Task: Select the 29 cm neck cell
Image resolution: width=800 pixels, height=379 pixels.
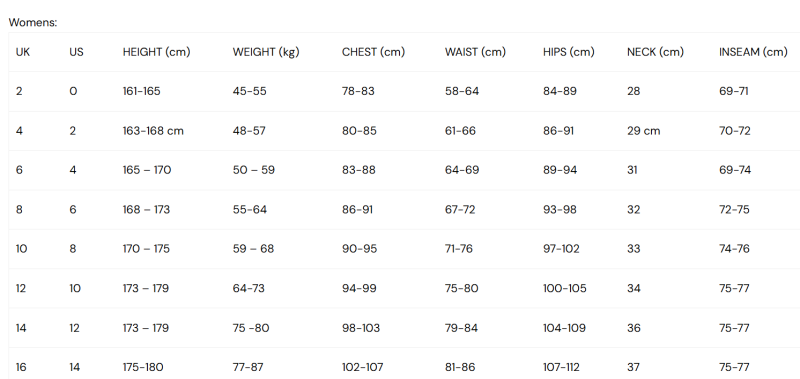Action: [x=643, y=131]
